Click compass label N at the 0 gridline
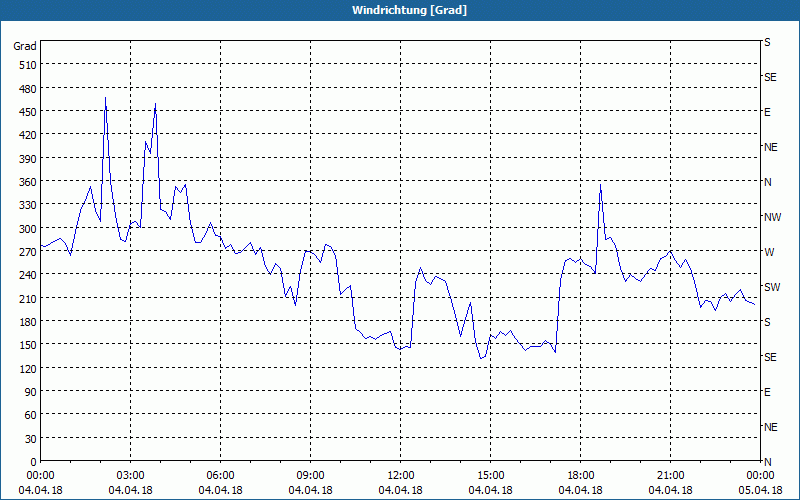This screenshot has width=800, height=500. [768, 462]
